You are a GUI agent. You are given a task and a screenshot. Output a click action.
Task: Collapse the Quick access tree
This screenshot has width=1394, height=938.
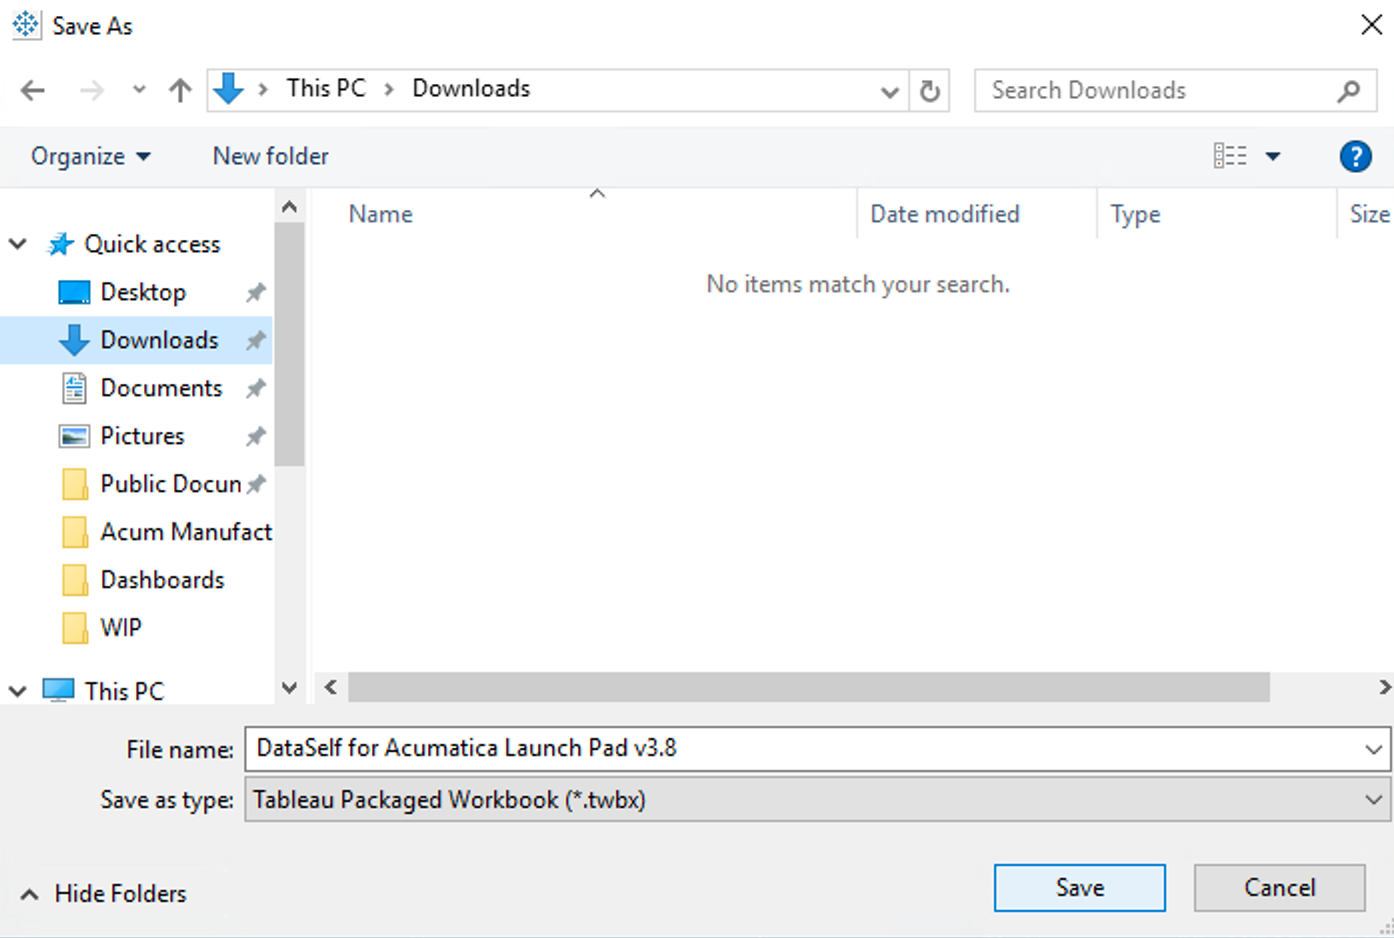[x=18, y=244]
